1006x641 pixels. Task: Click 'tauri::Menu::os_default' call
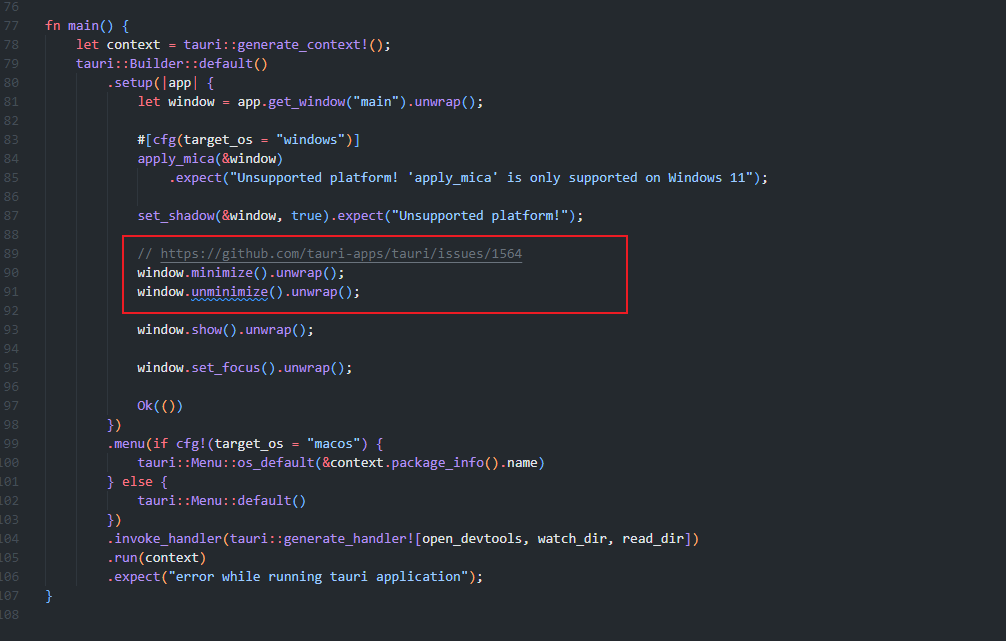coord(226,463)
